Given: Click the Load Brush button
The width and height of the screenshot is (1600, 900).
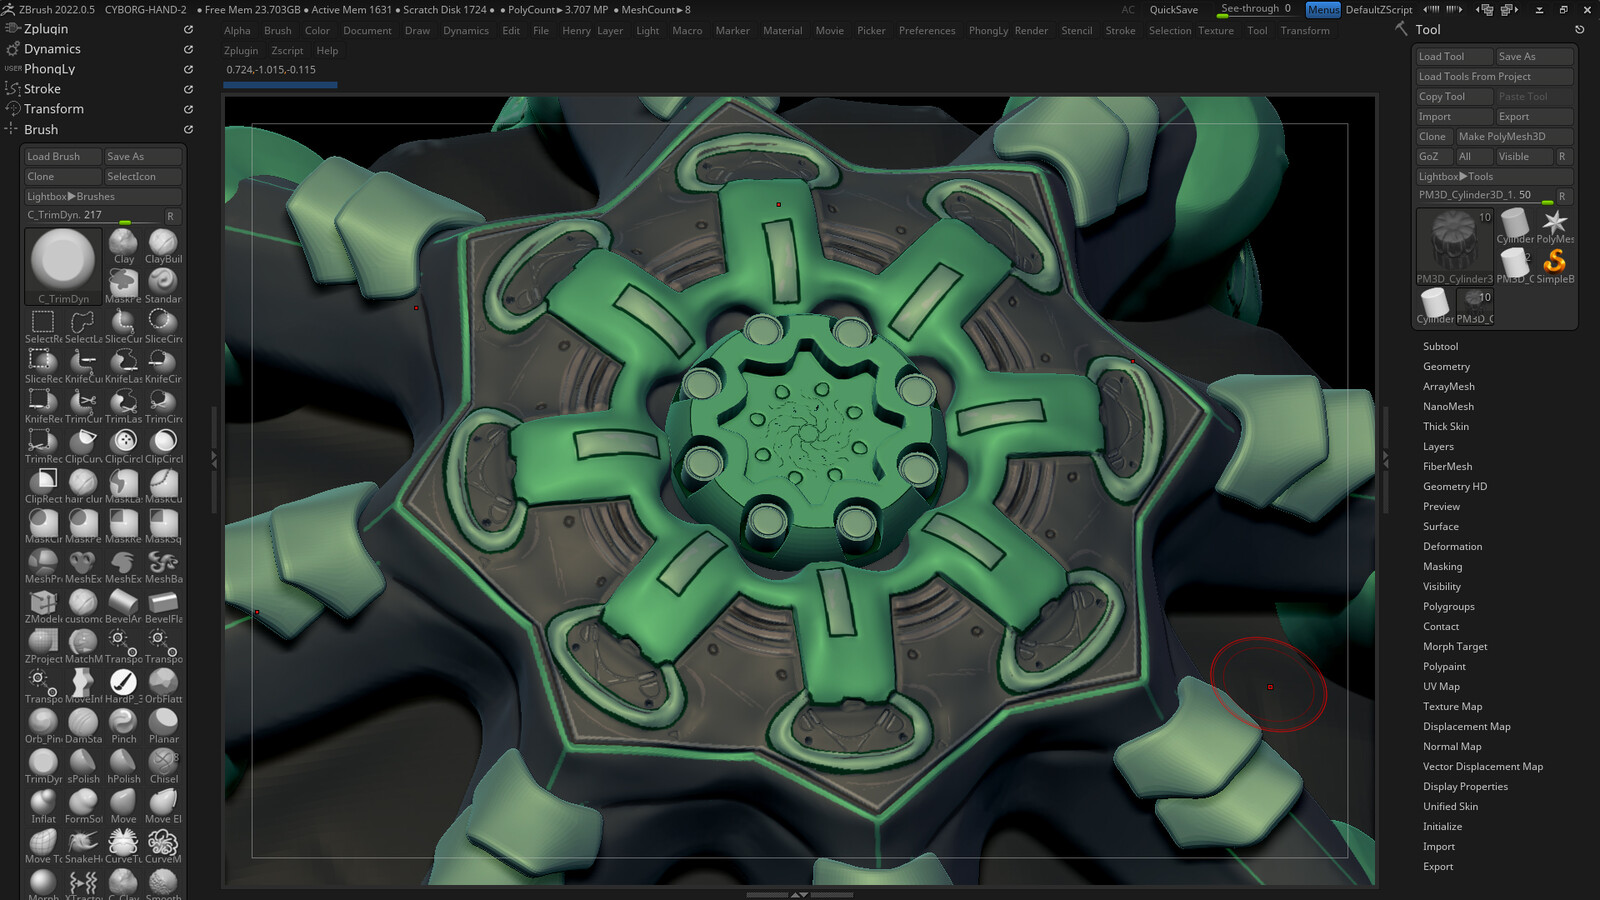Looking at the screenshot, I should tap(62, 156).
